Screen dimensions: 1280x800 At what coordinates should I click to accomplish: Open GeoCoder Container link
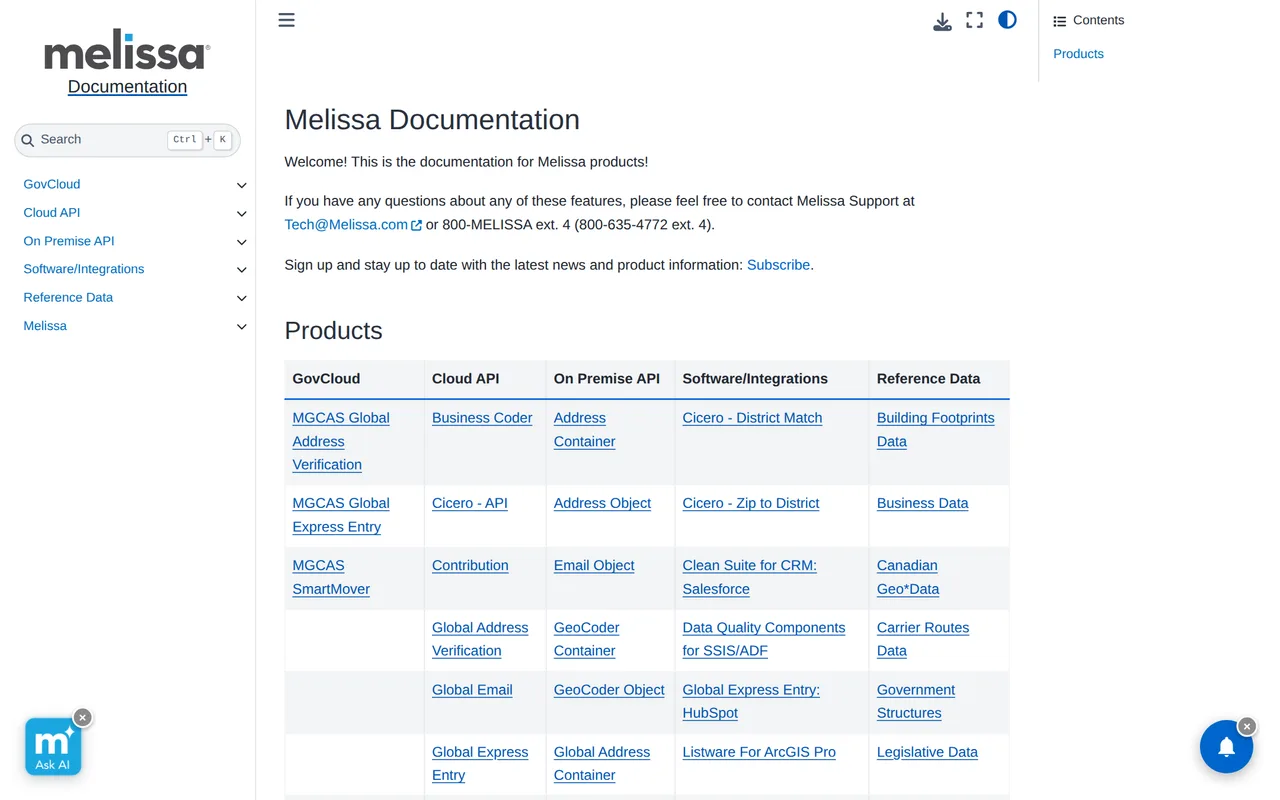(x=587, y=639)
